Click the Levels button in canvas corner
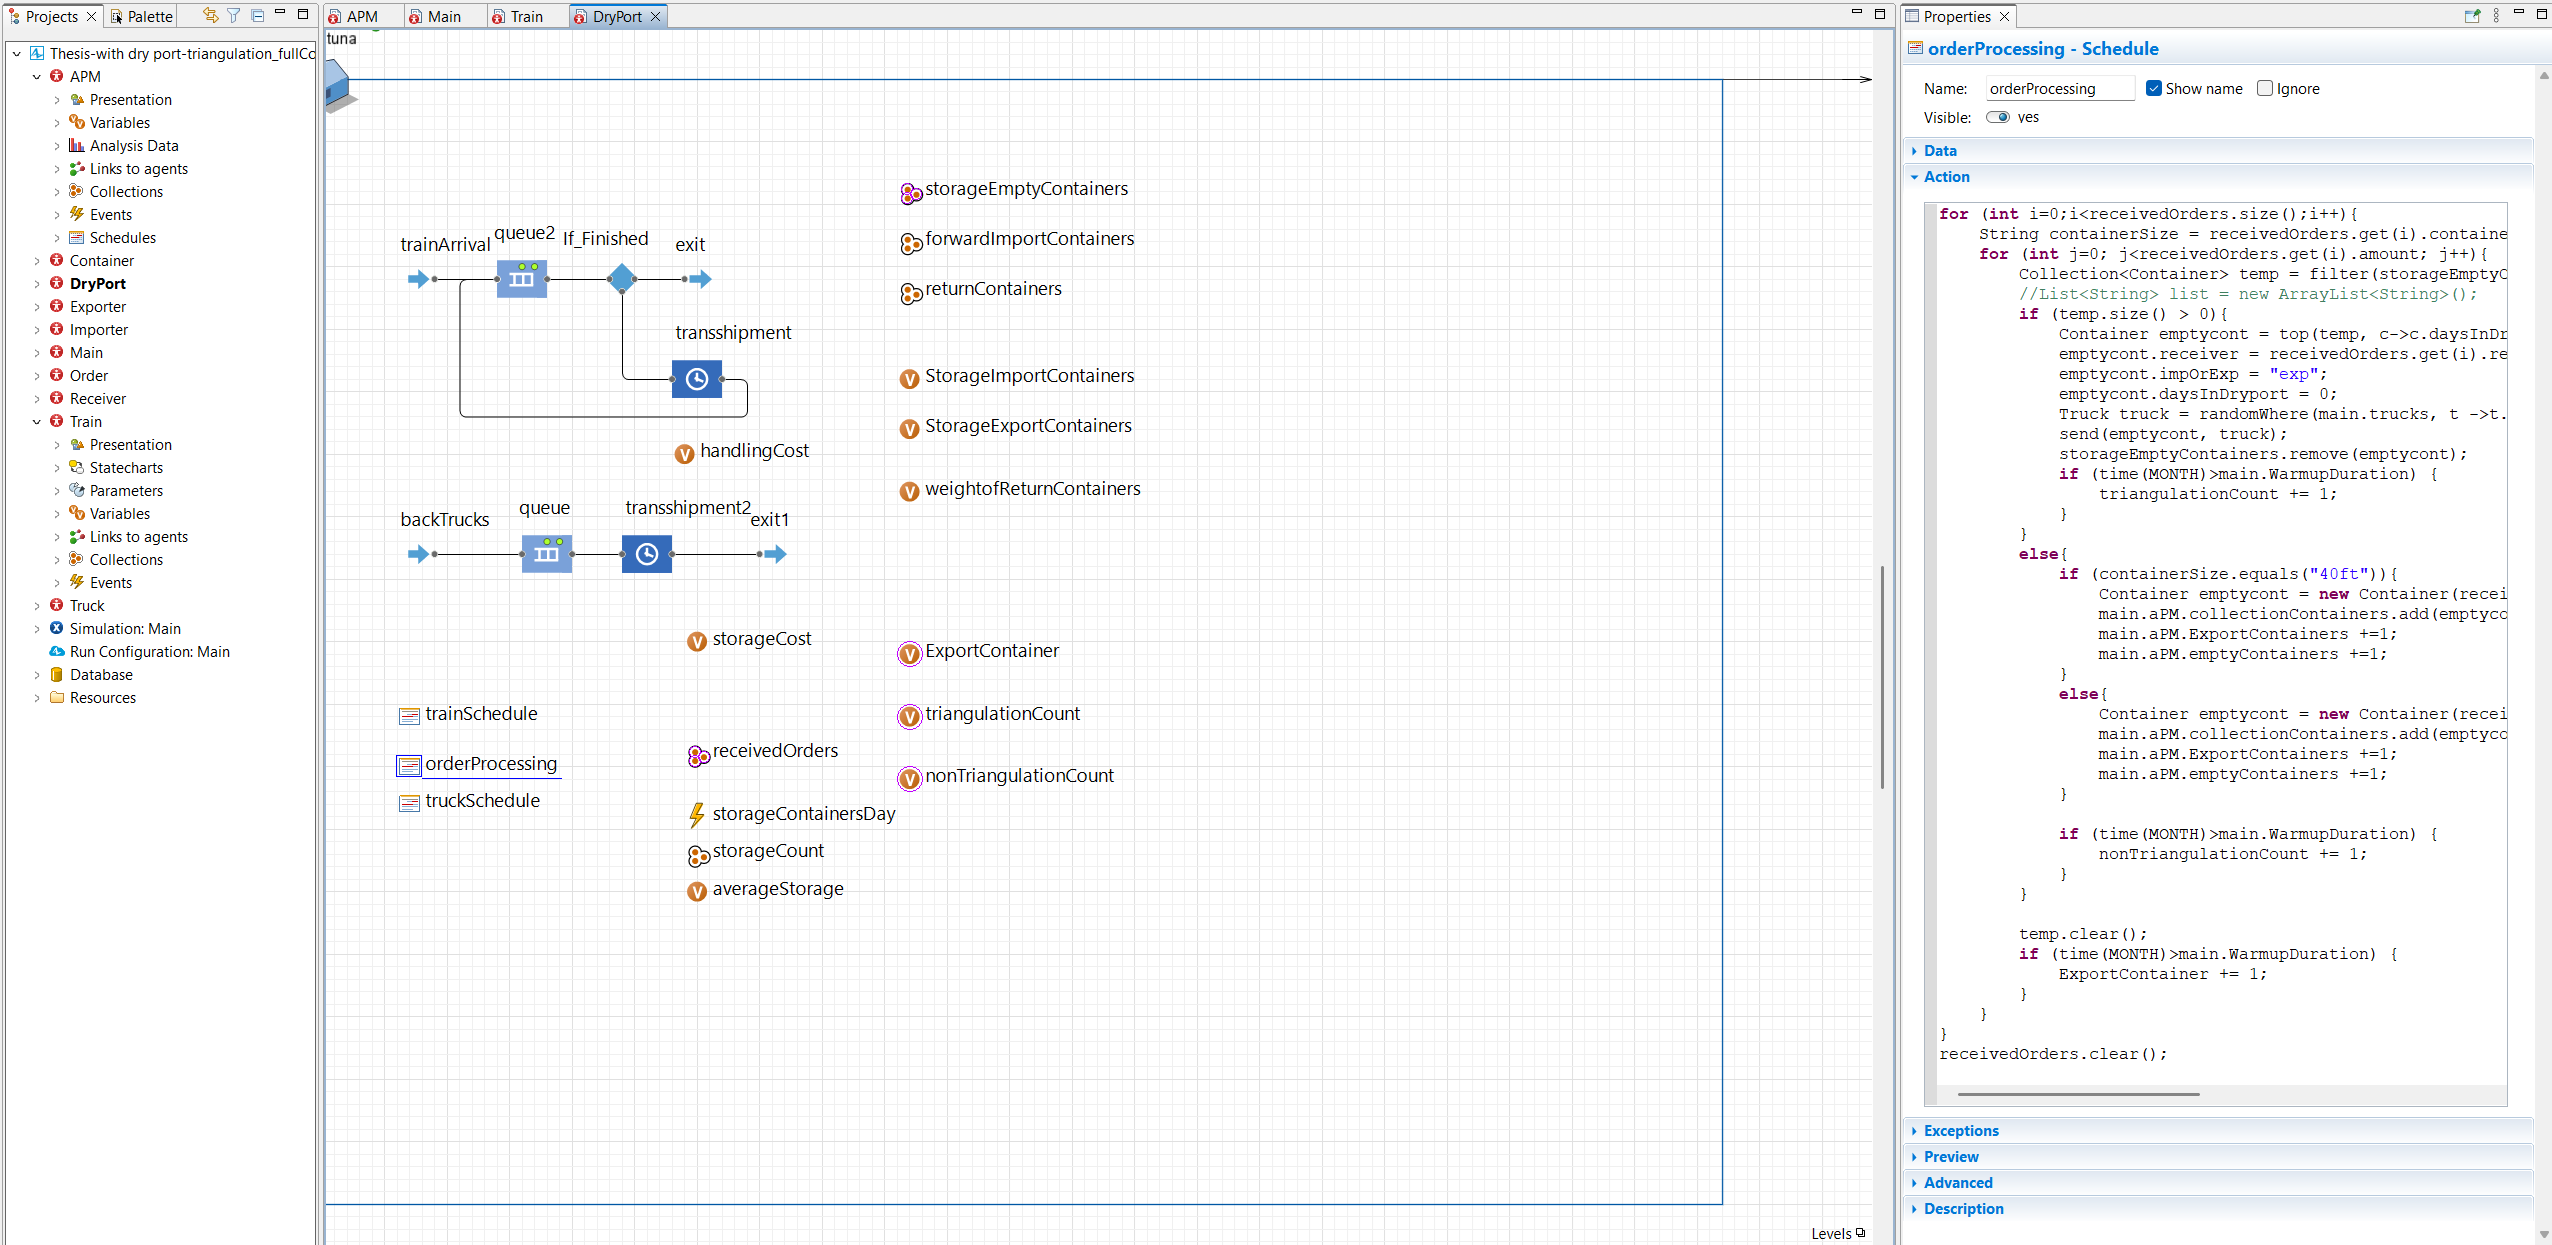The height and width of the screenshot is (1245, 2552). (x=1837, y=1233)
